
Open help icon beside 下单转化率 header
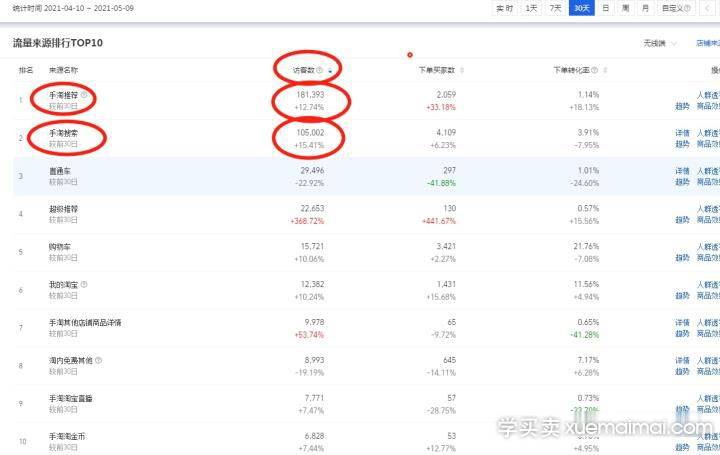tap(595, 70)
